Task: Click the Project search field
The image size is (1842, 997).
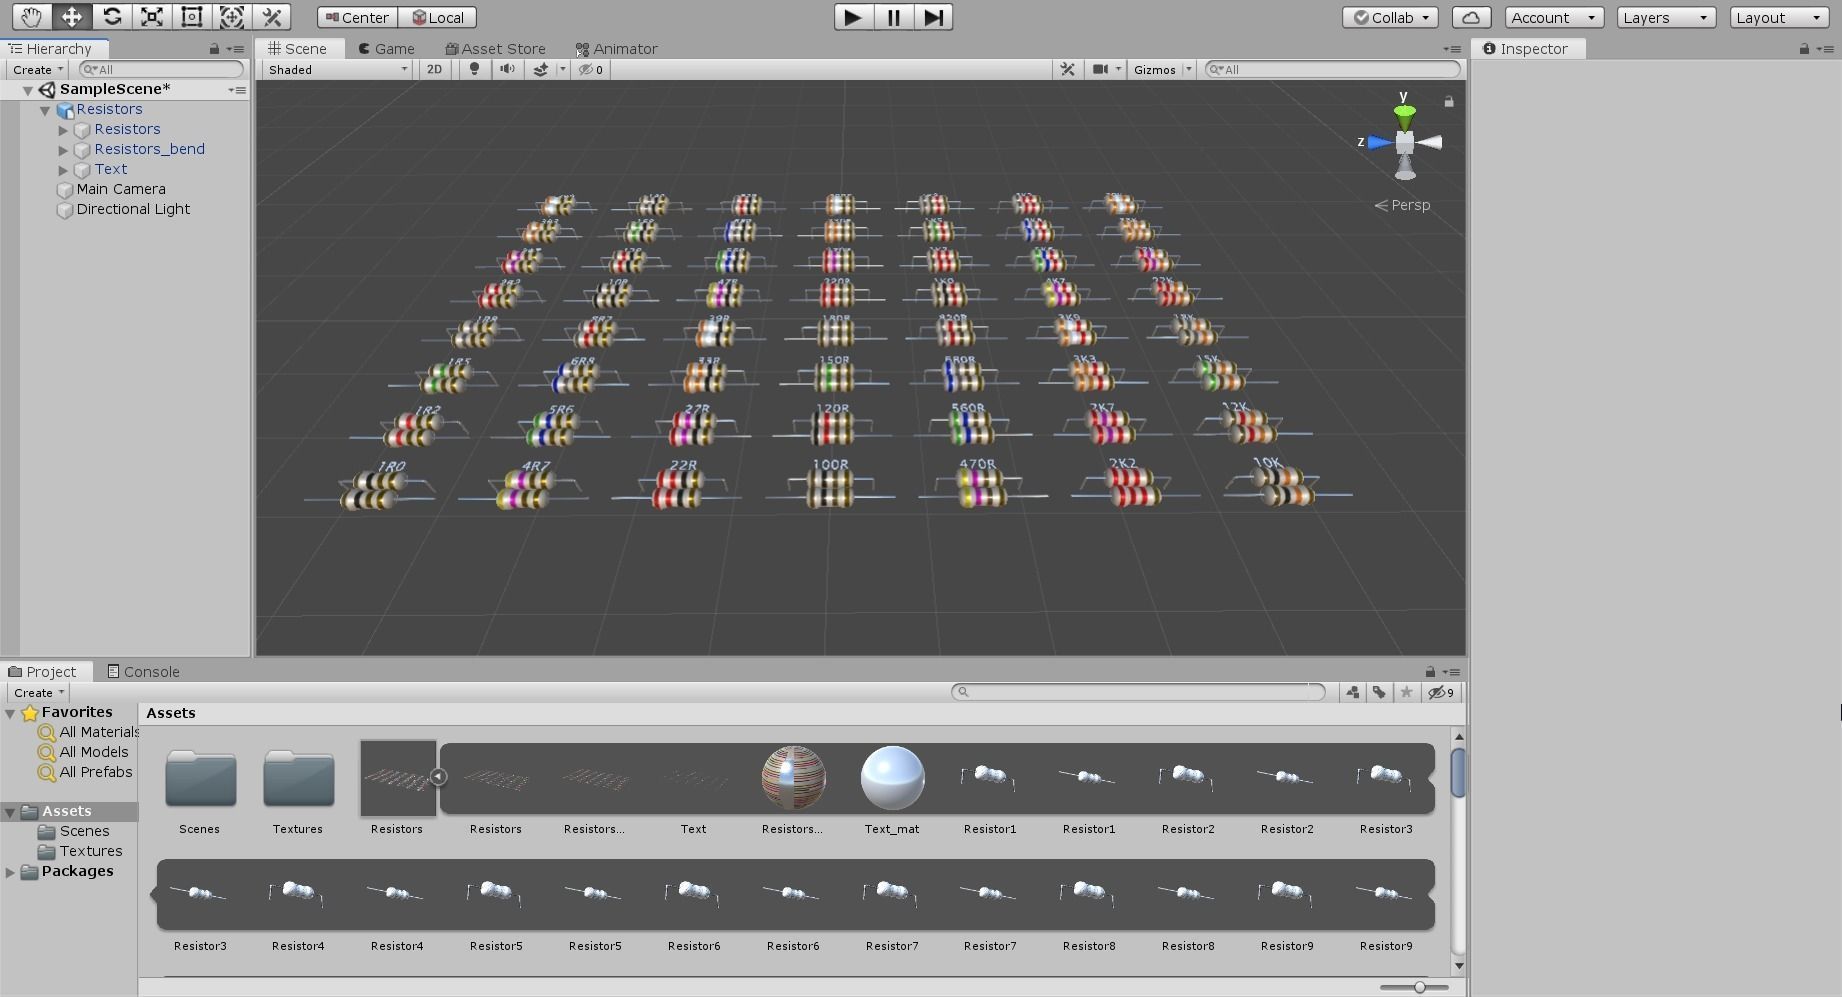Action: coord(1138,692)
